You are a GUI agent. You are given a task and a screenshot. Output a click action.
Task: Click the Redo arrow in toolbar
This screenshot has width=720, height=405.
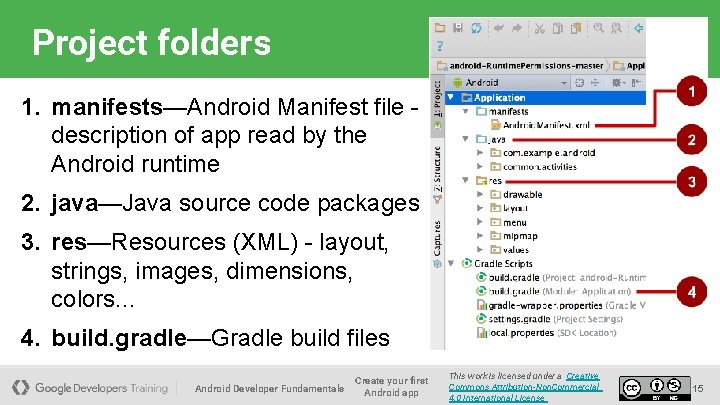517,28
